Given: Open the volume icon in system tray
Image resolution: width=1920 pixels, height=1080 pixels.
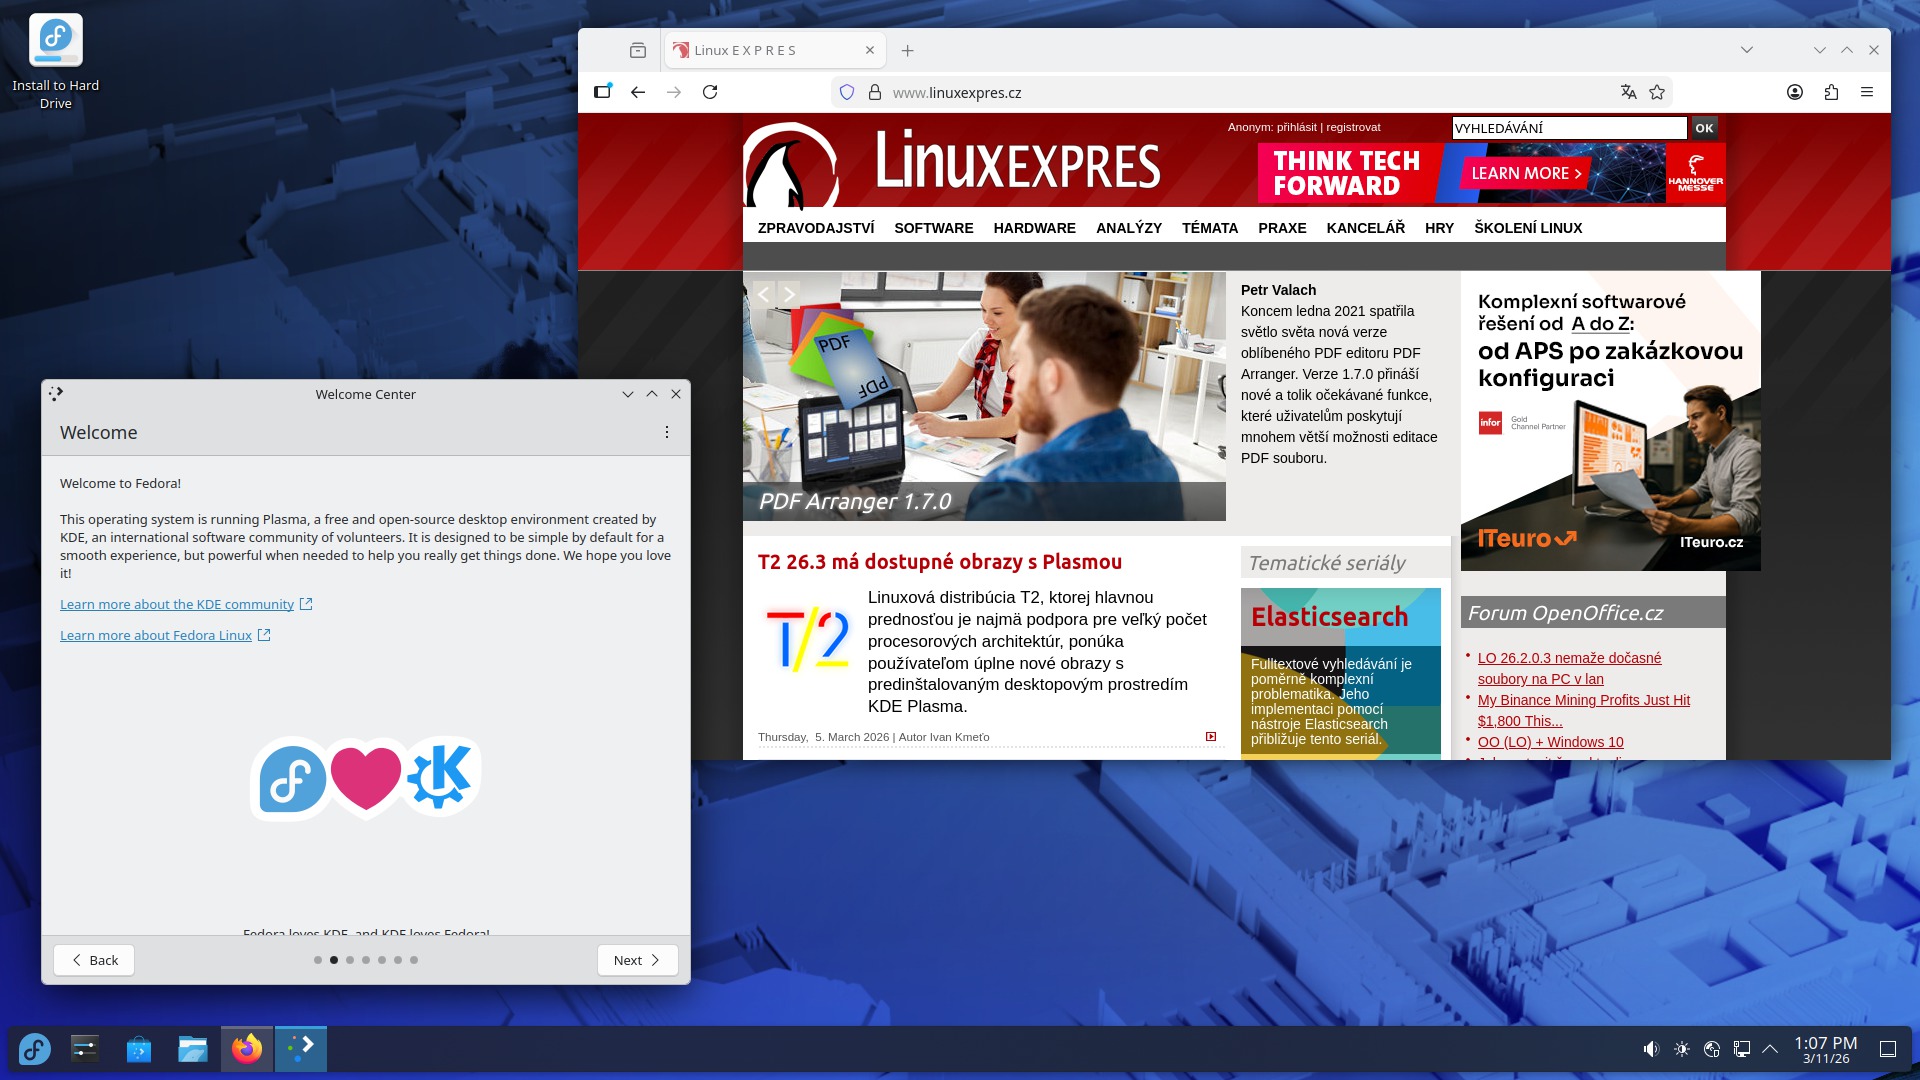Looking at the screenshot, I should (1651, 1049).
